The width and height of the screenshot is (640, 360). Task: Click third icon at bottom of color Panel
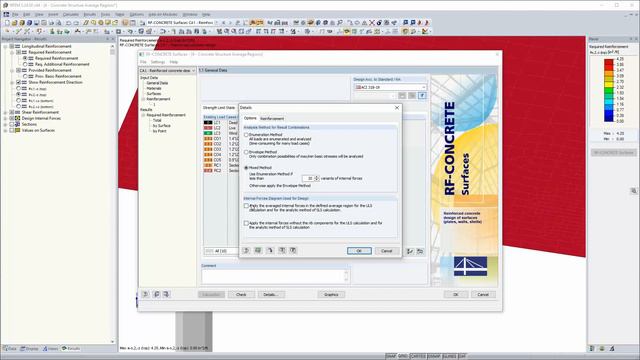(x=612, y=348)
